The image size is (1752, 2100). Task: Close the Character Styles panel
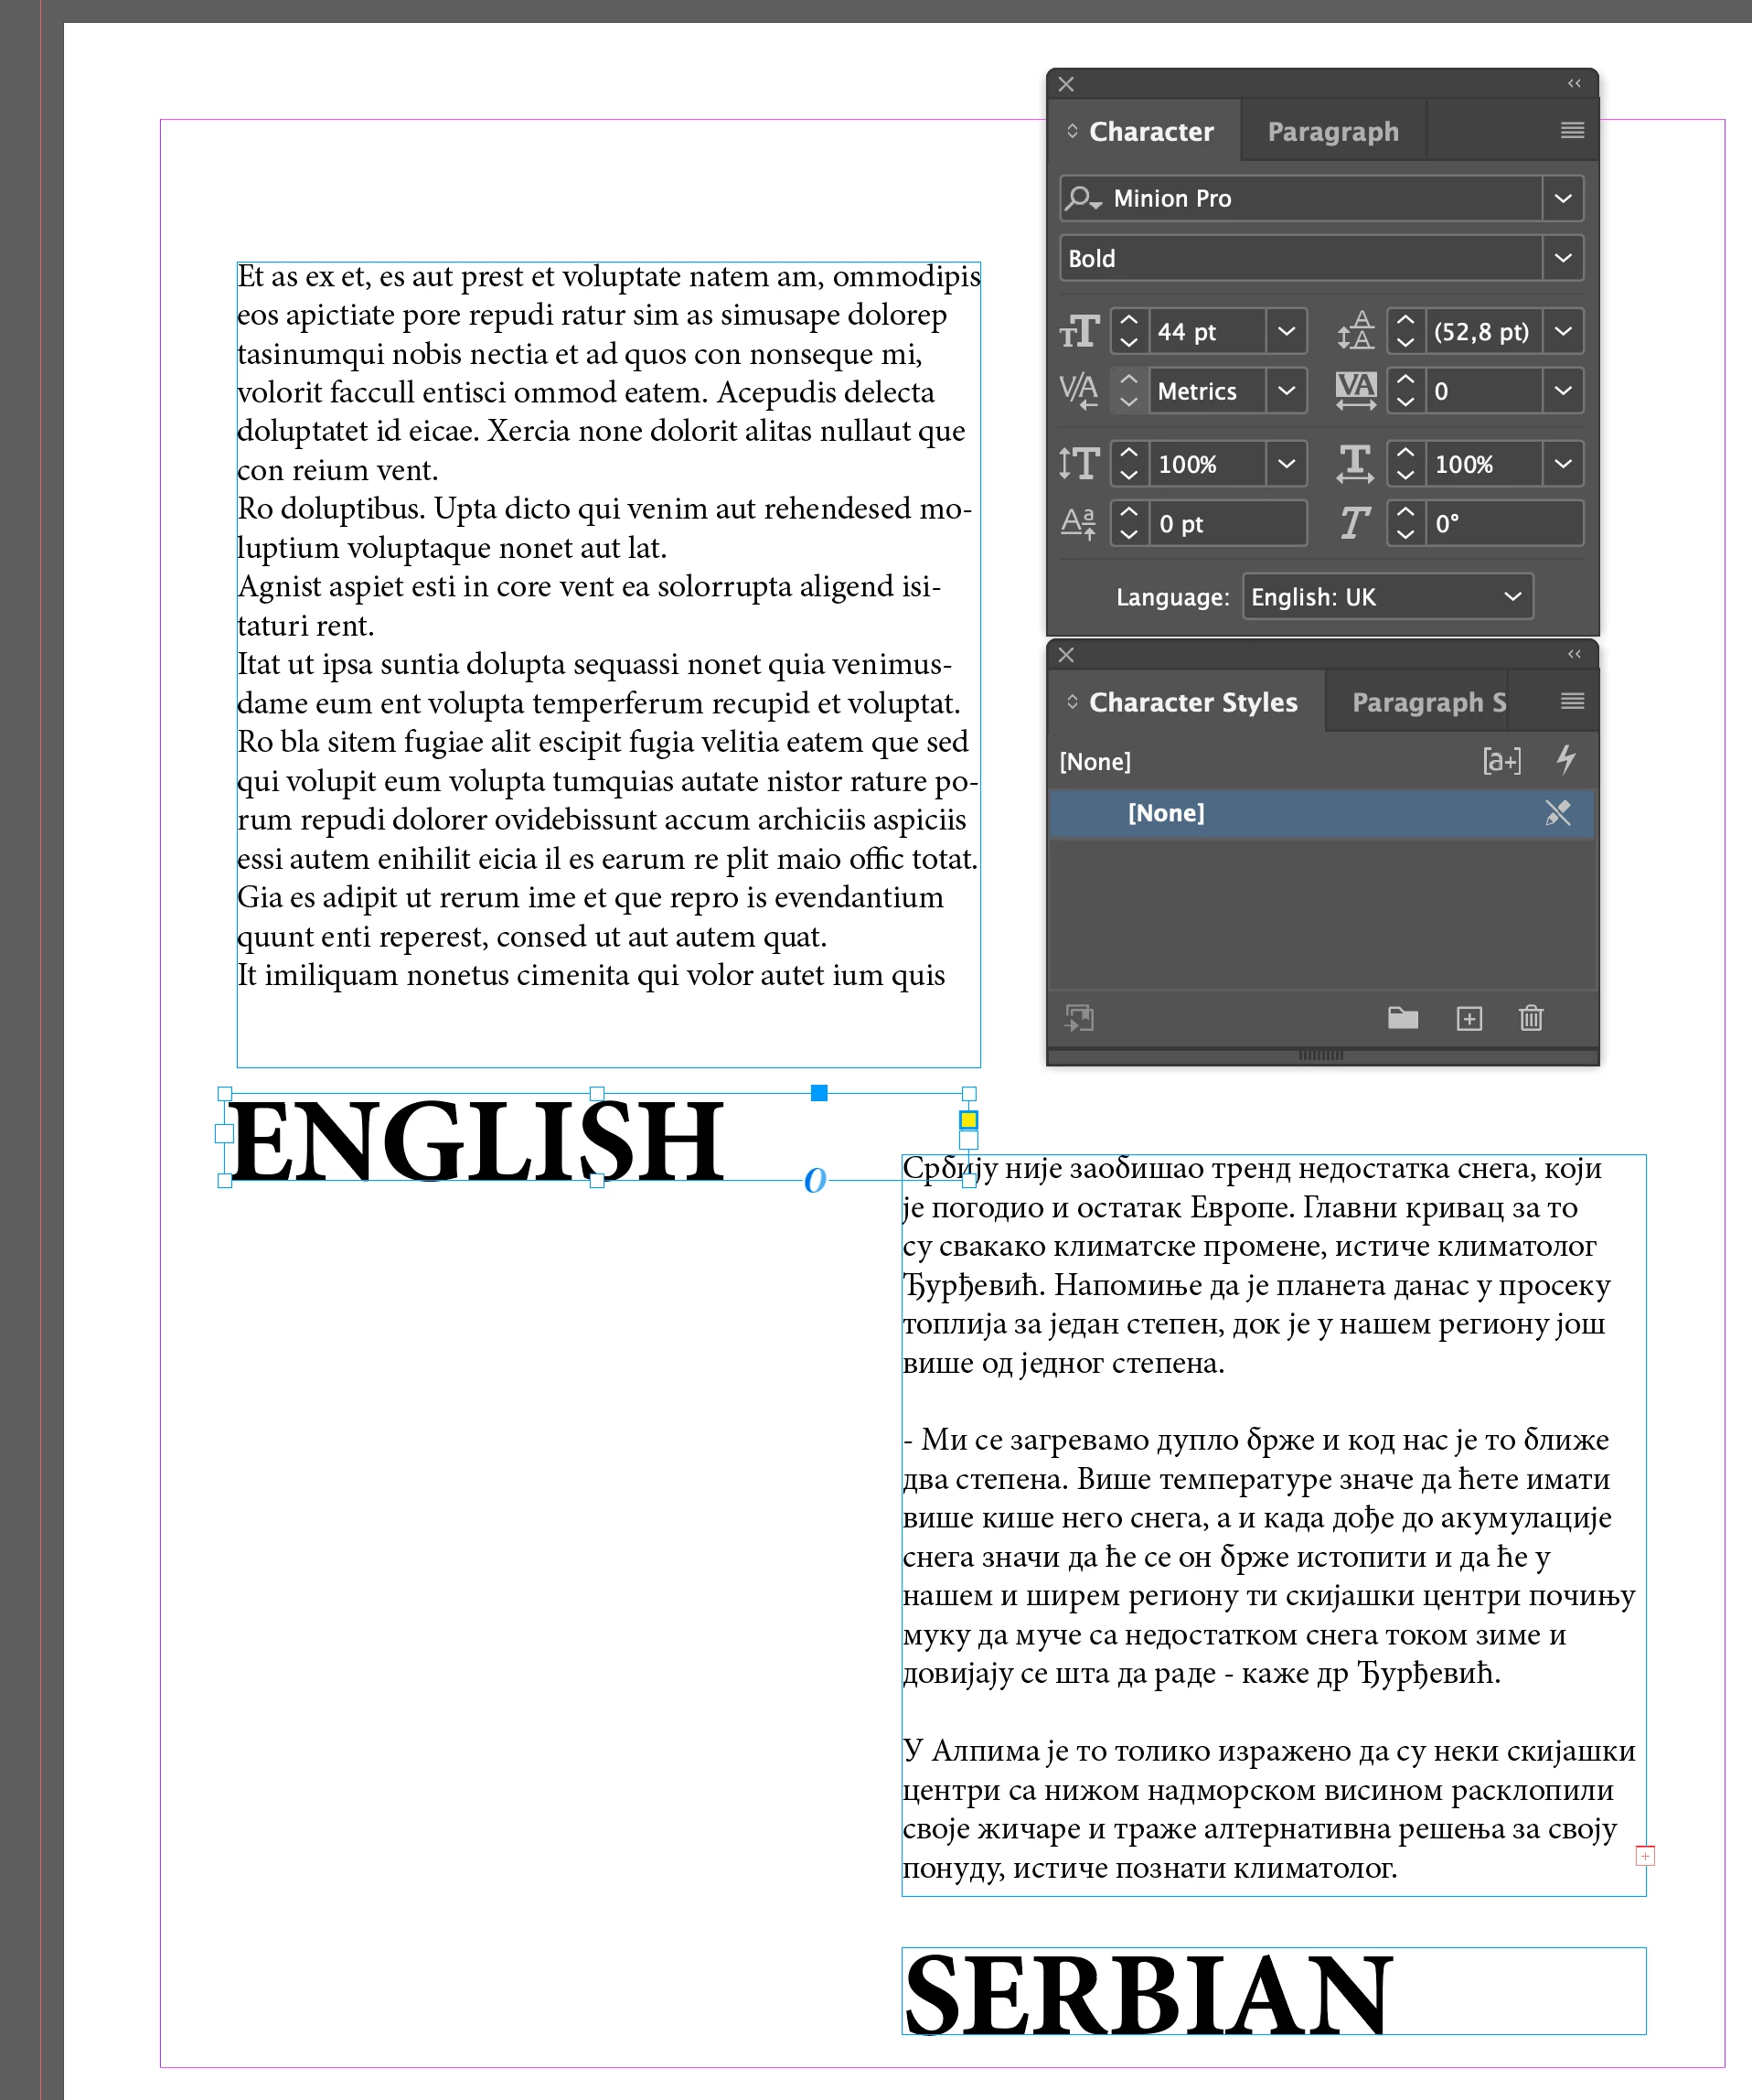[x=1066, y=655]
